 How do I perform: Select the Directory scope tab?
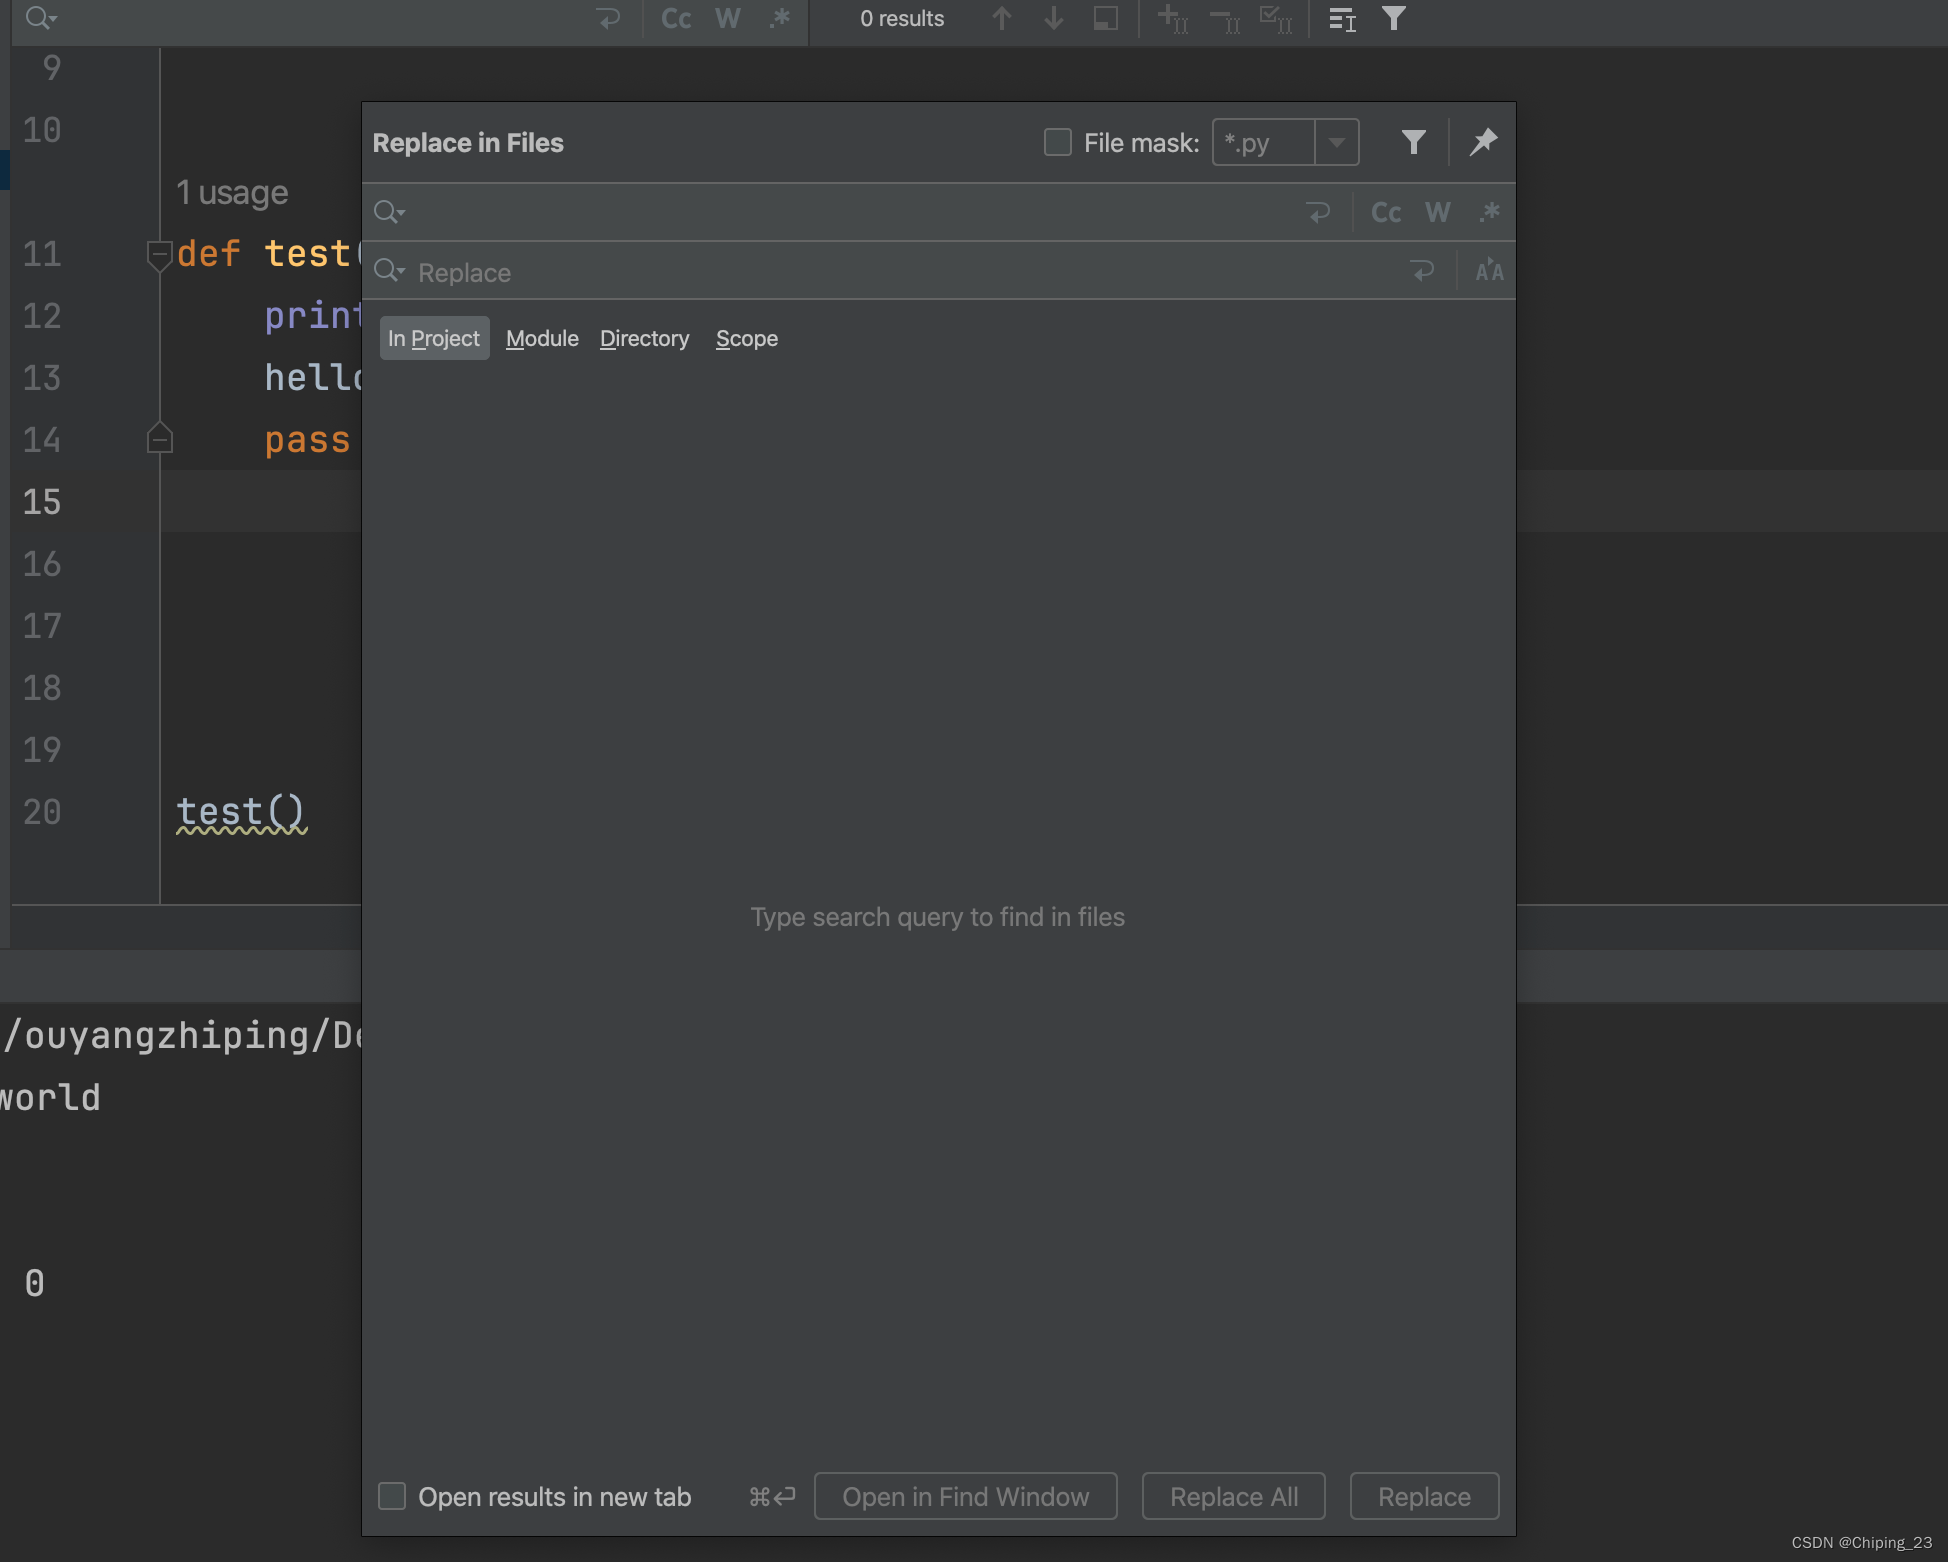645,338
